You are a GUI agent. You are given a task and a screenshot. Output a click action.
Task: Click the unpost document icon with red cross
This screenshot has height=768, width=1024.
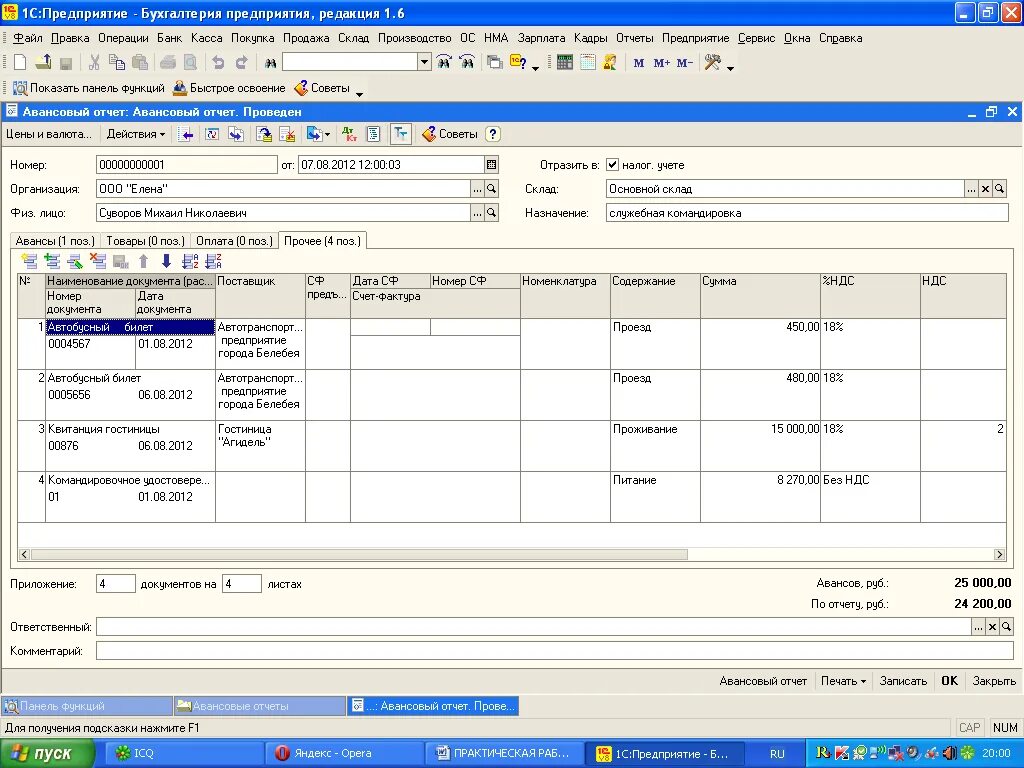pyautogui.click(x=287, y=134)
